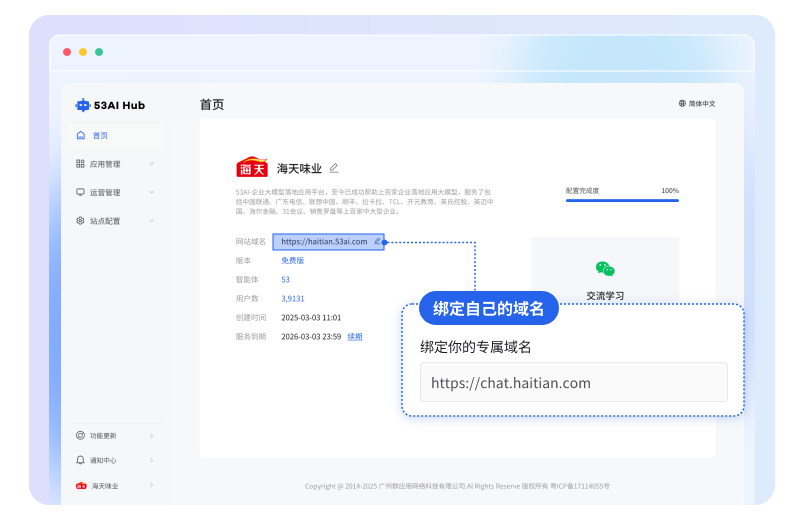This screenshot has width=805, height=520.
Task: Click the 绑定自己的域名 button
Action: click(488, 309)
